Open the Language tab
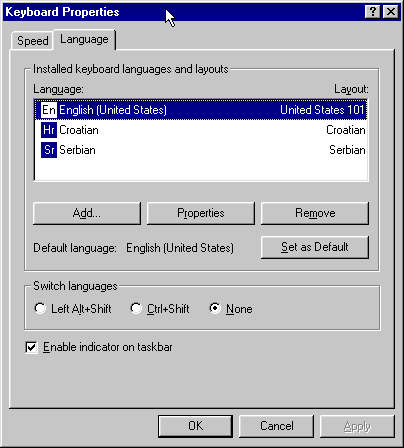Image resolution: width=404 pixels, height=448 pixels. coord(84,39)
